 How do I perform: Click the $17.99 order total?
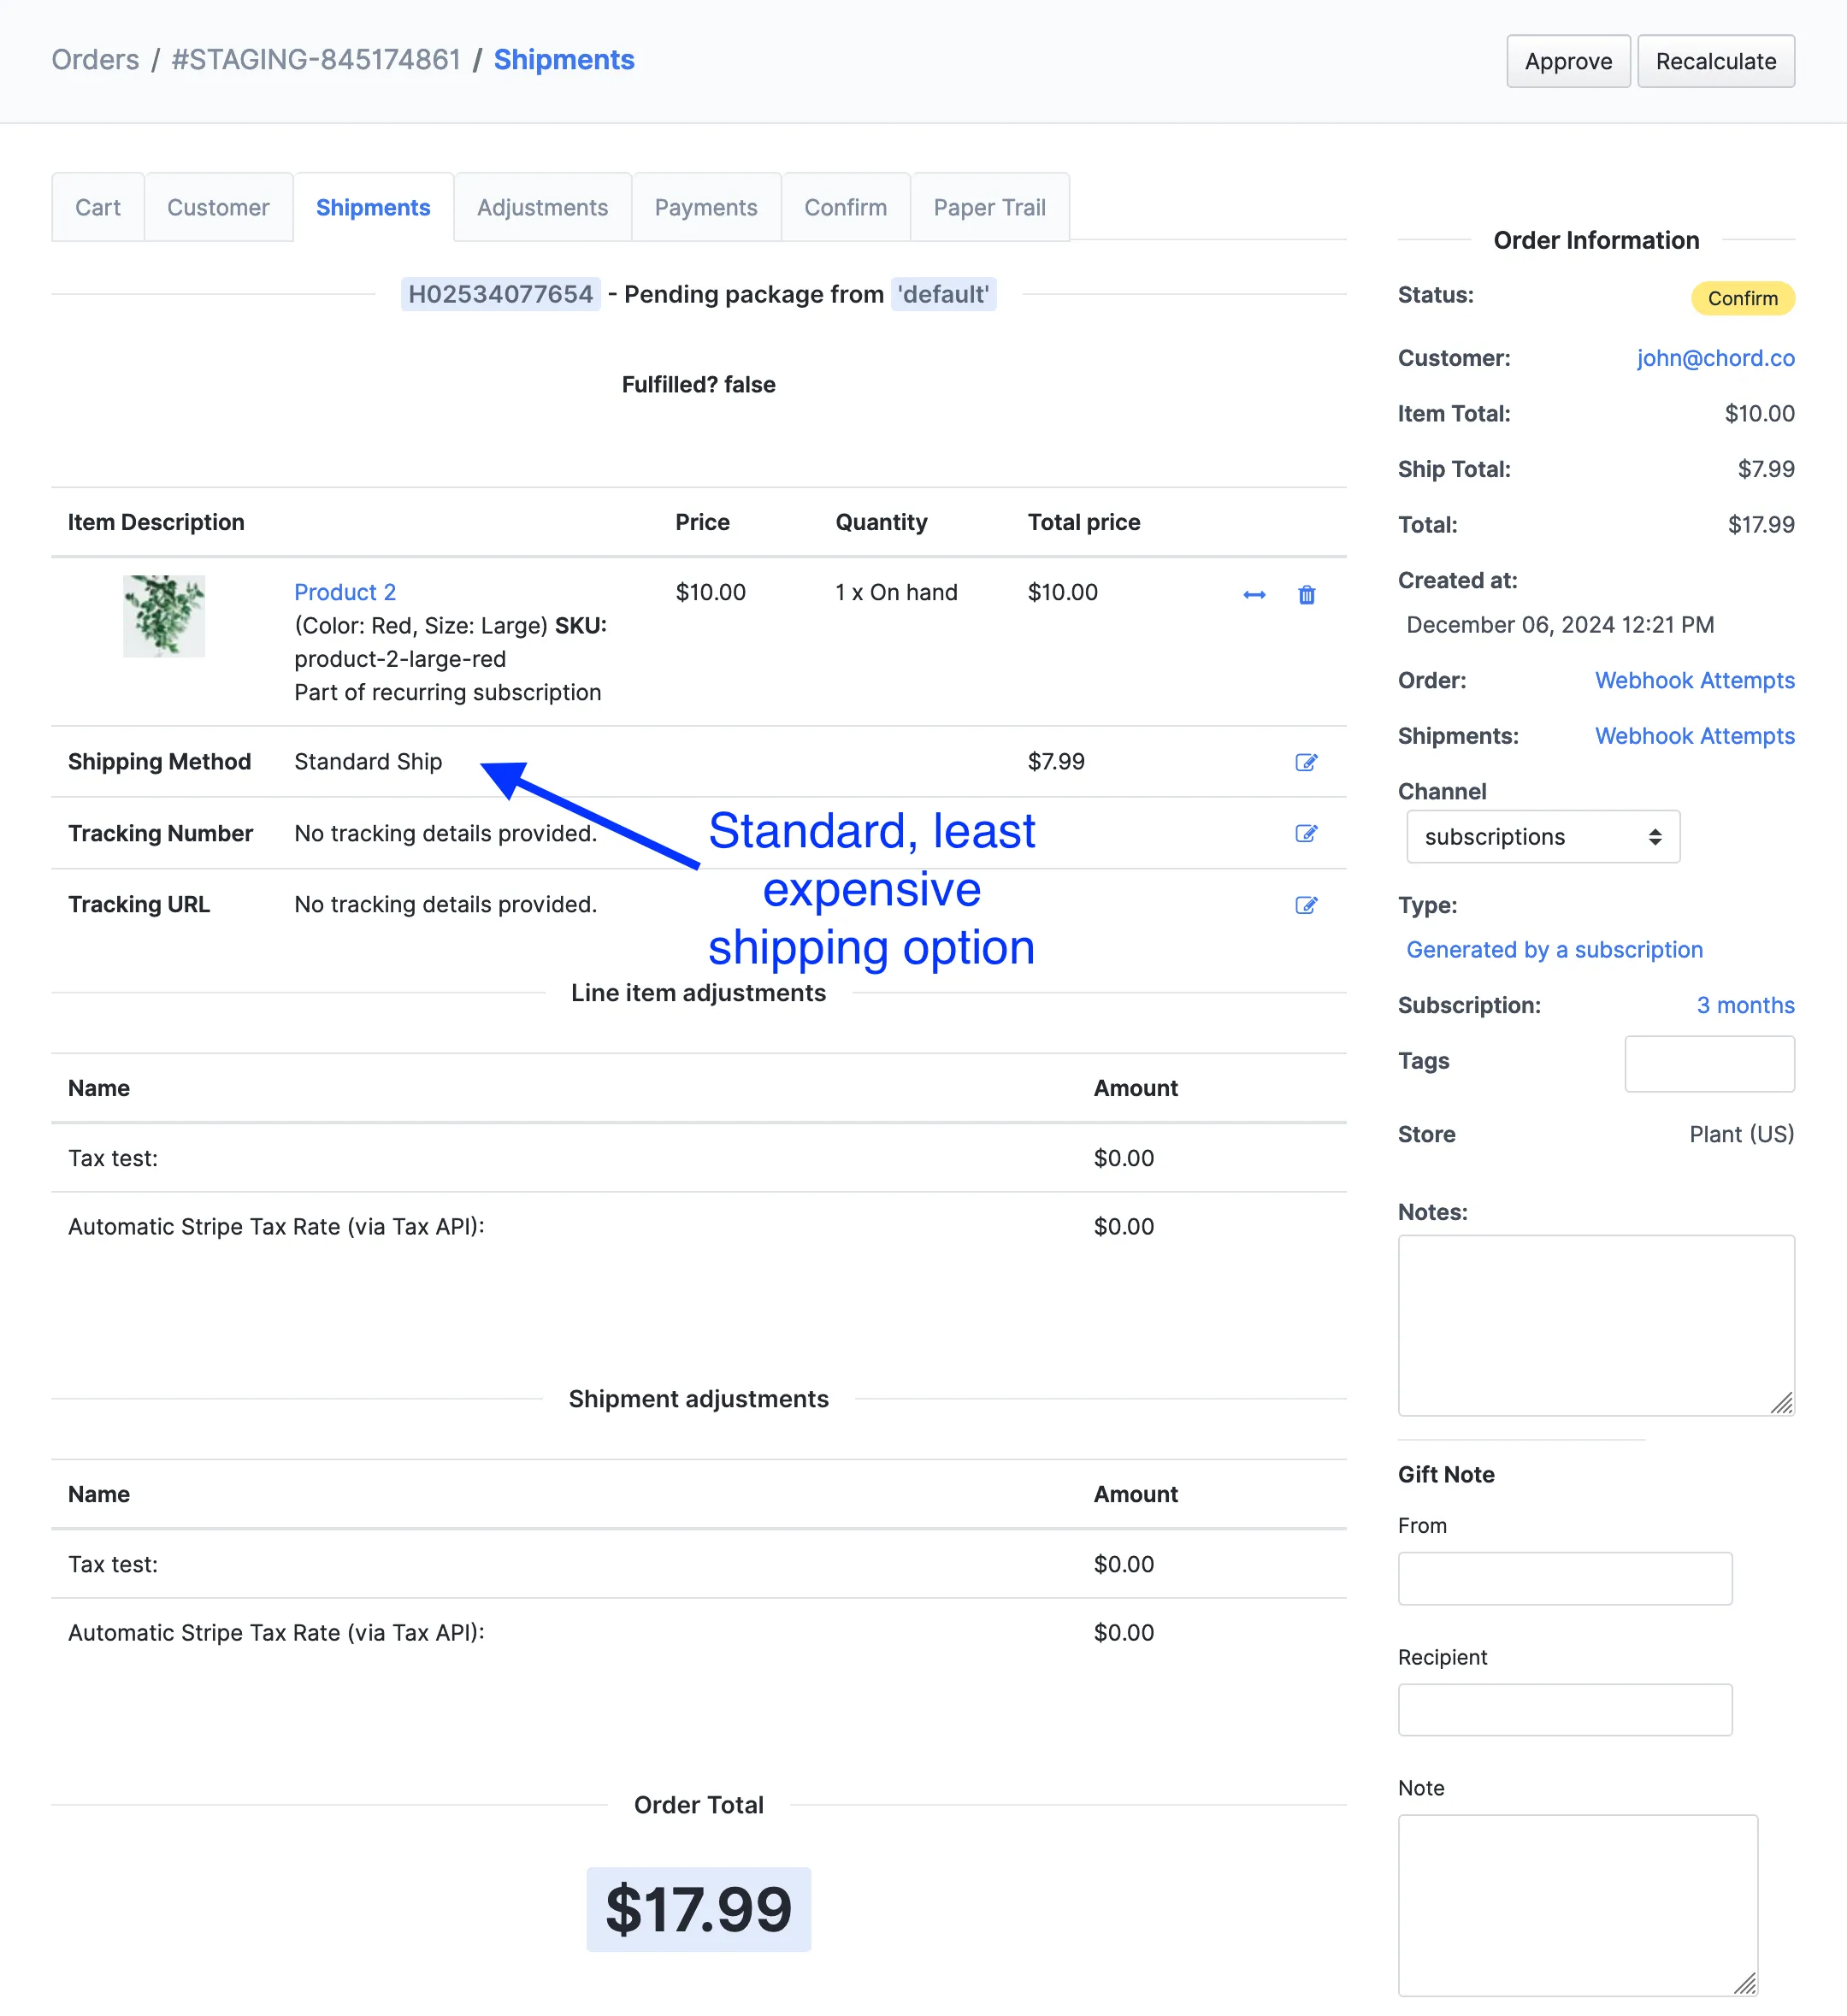(x=699, y=1909)
